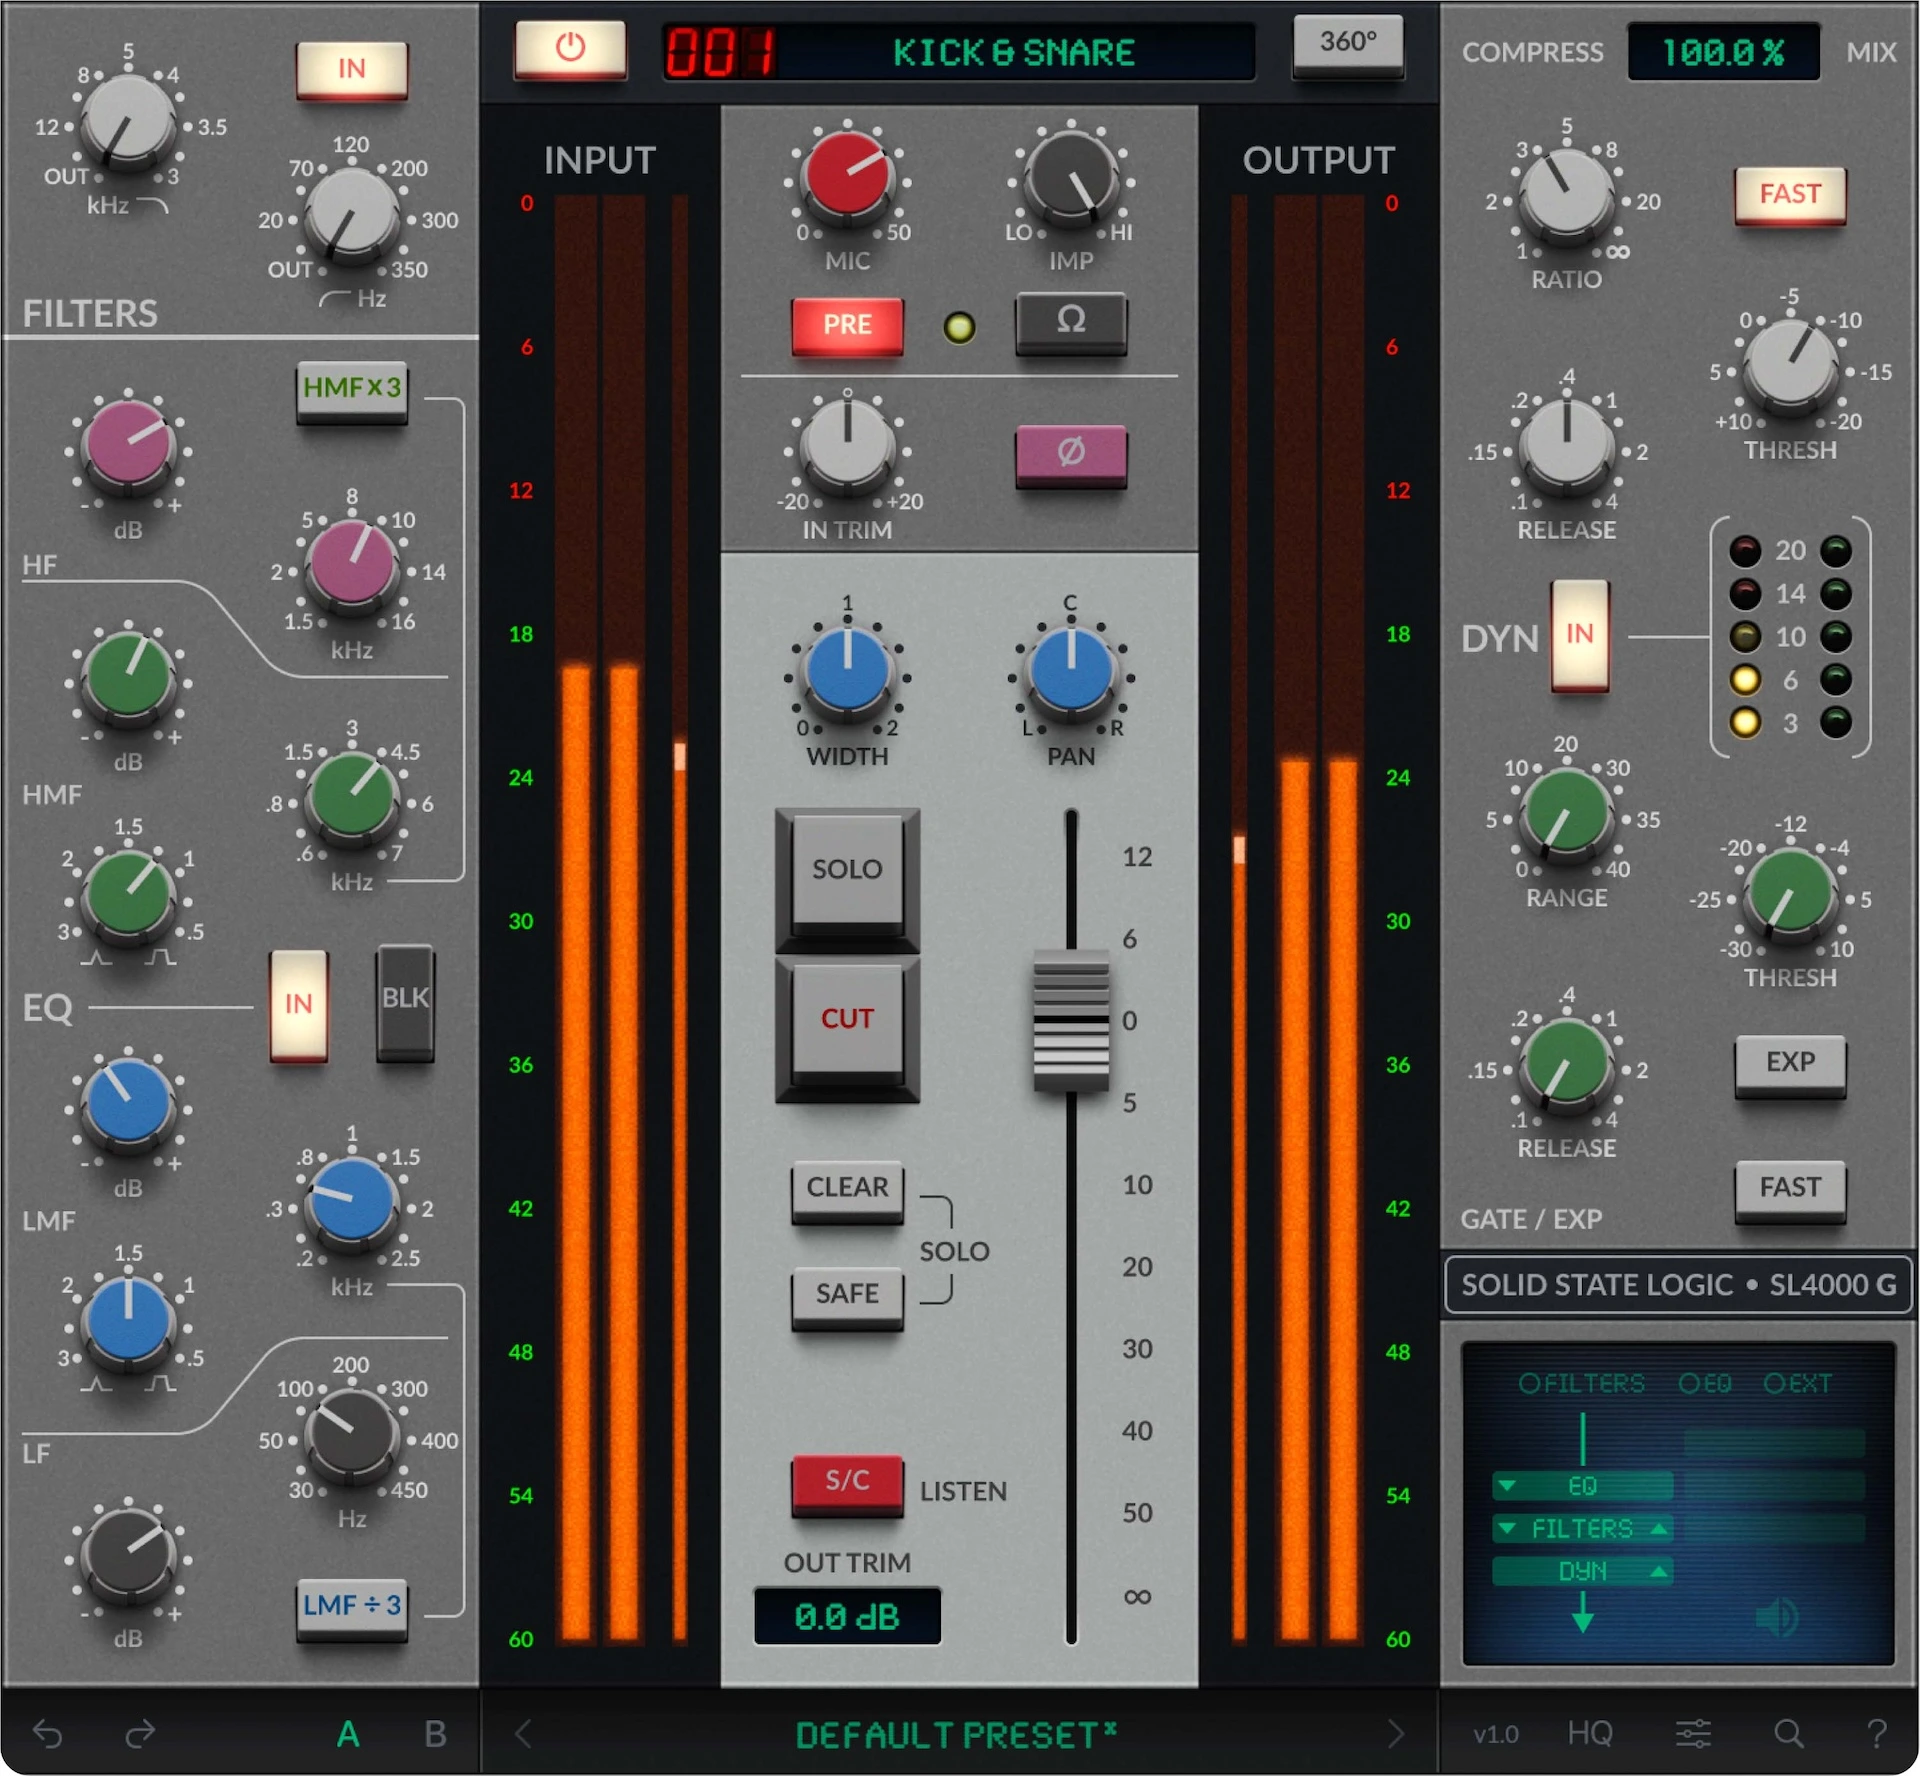This screenshot has height=1776, width=1920.
Task: Click the plugin power bypass icon
Action: coord(570,47)
